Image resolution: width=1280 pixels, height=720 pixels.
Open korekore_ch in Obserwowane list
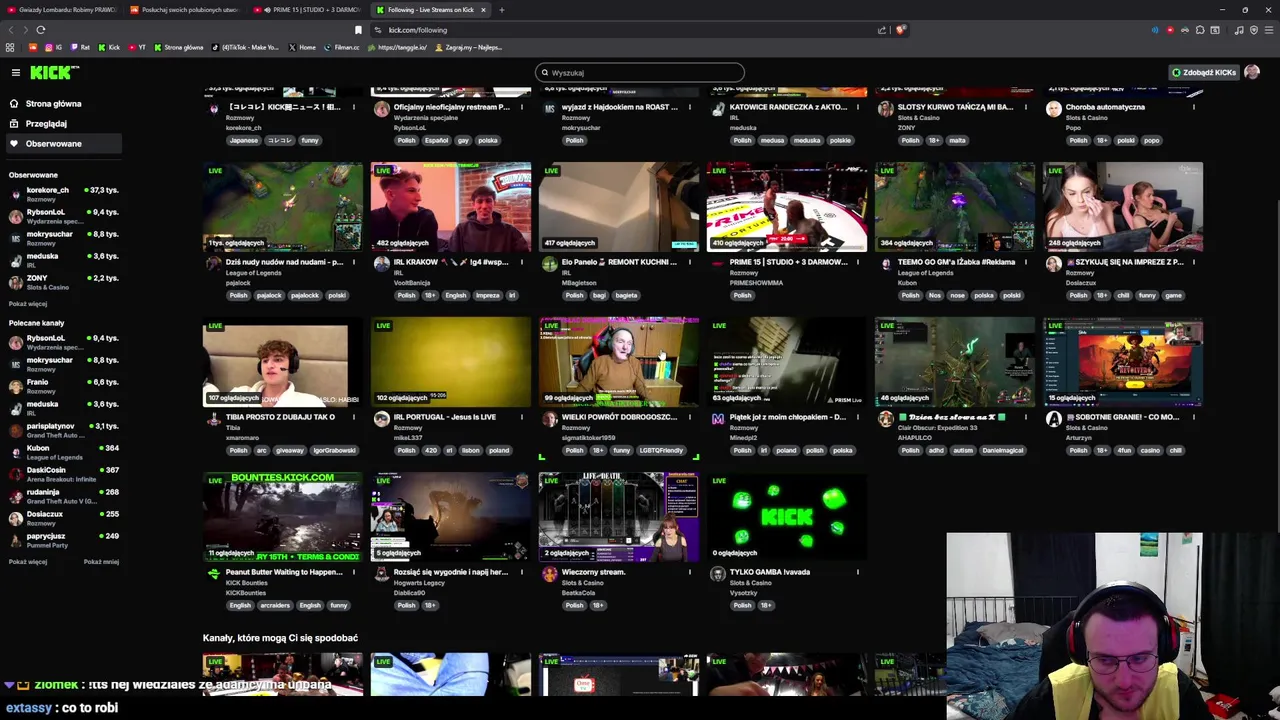pyautogui.click(x=64, y=194)
